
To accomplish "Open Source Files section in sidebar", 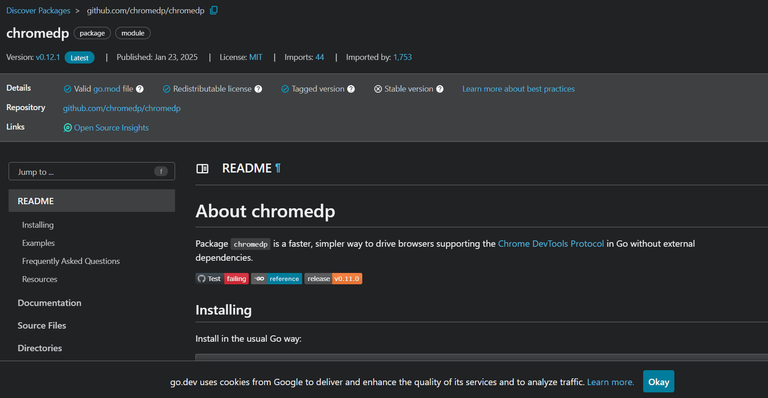I will (x=42, y=326).
